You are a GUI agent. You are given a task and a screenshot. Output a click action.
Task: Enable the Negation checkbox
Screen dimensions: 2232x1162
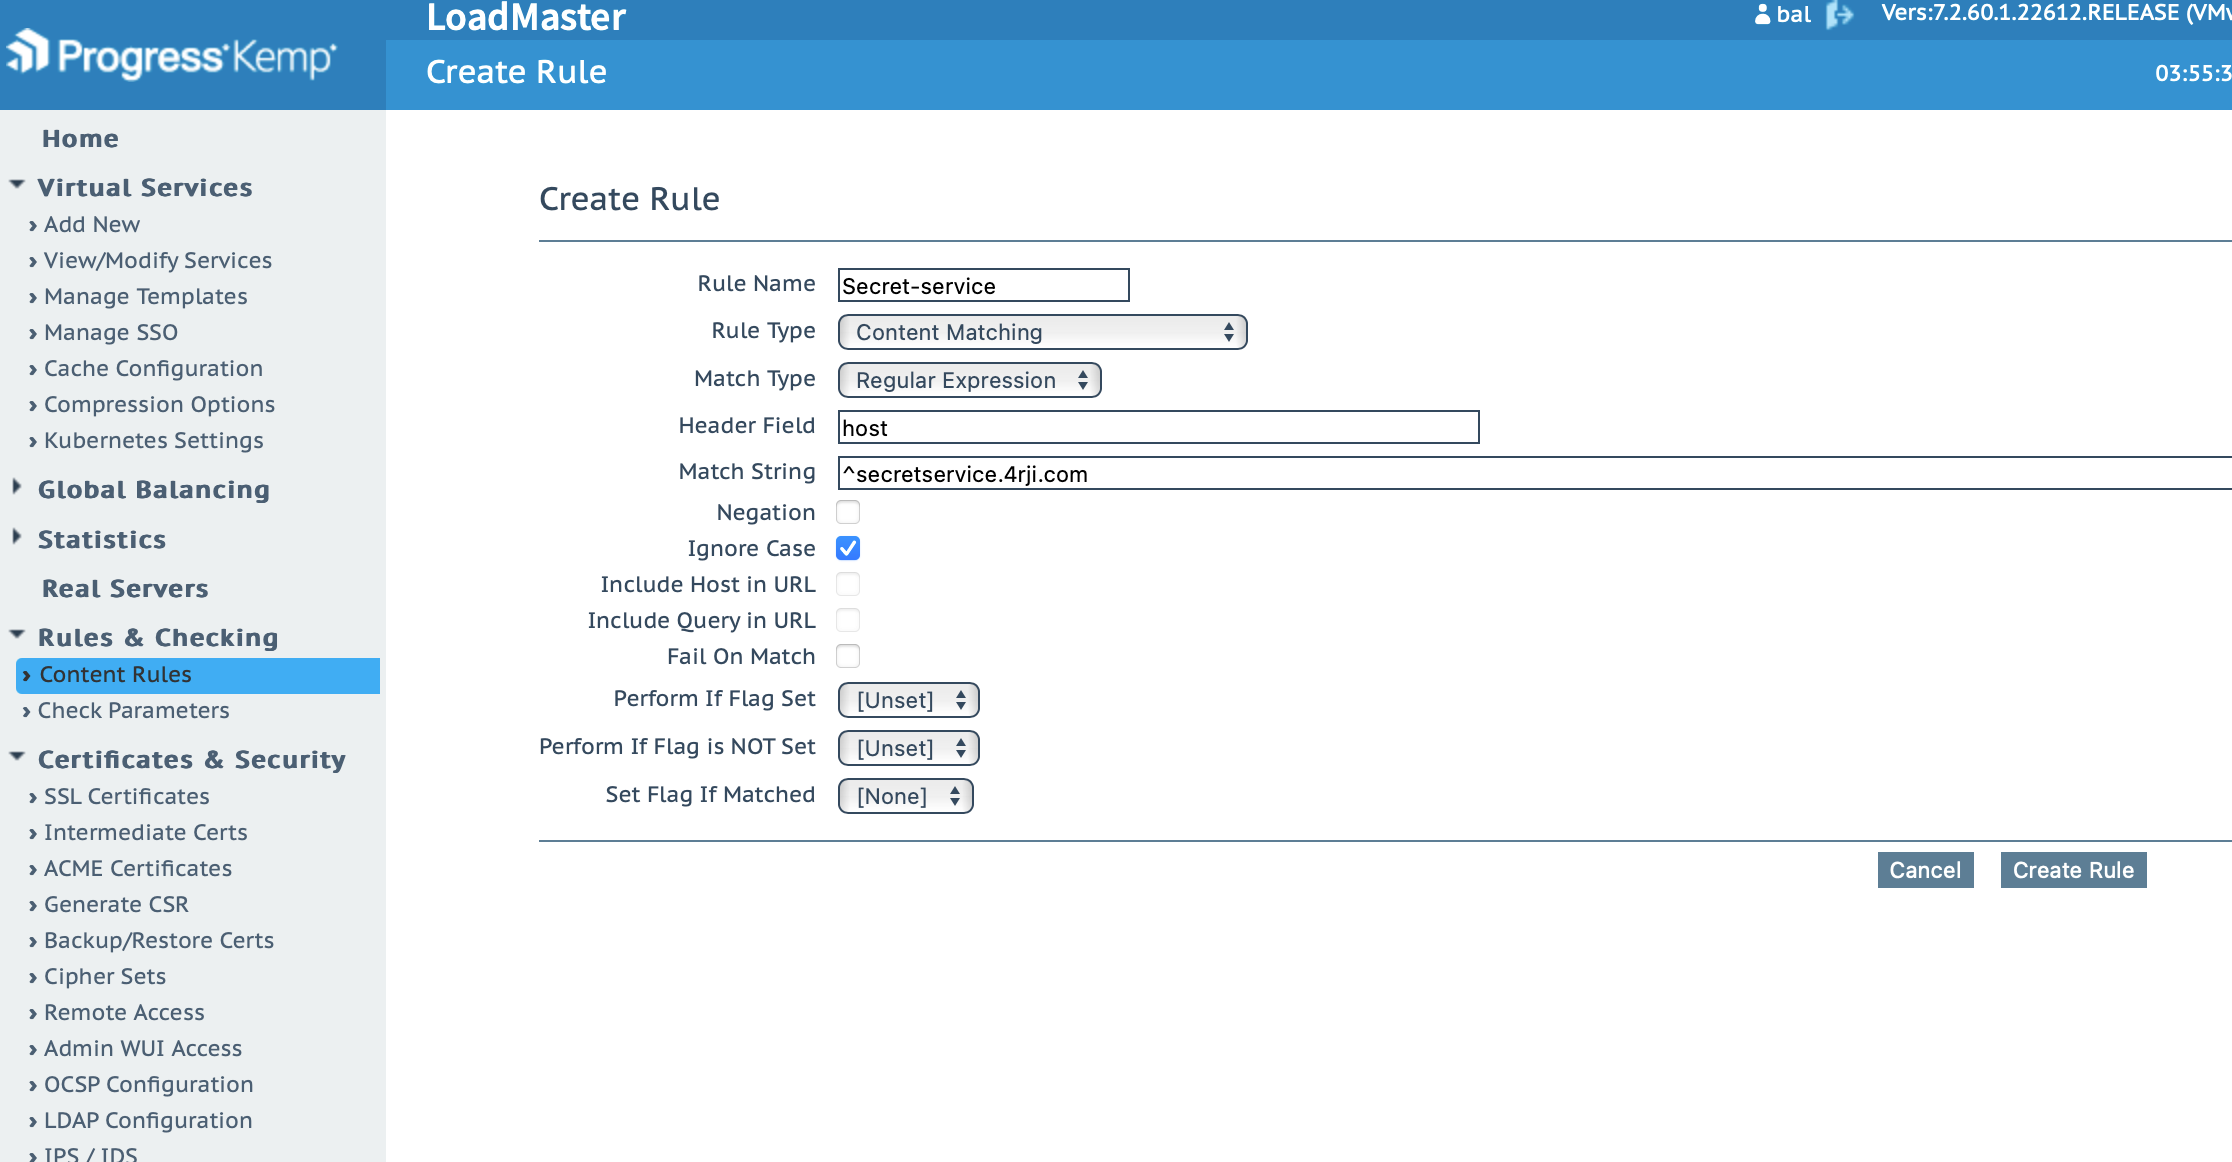[x=848, y=512]
